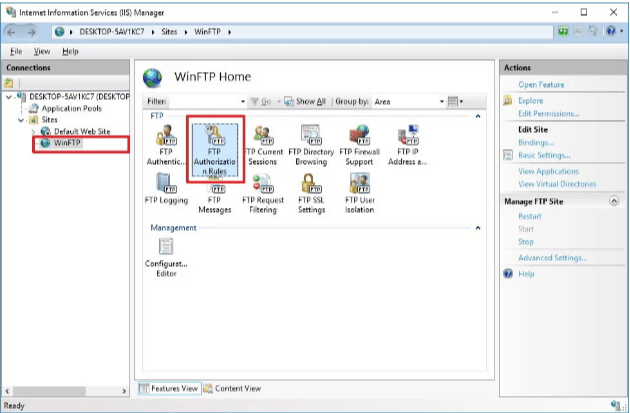Open the Filter combo box dropdown
This screenshot has height=413, width=630.
(x=242, y=101)
